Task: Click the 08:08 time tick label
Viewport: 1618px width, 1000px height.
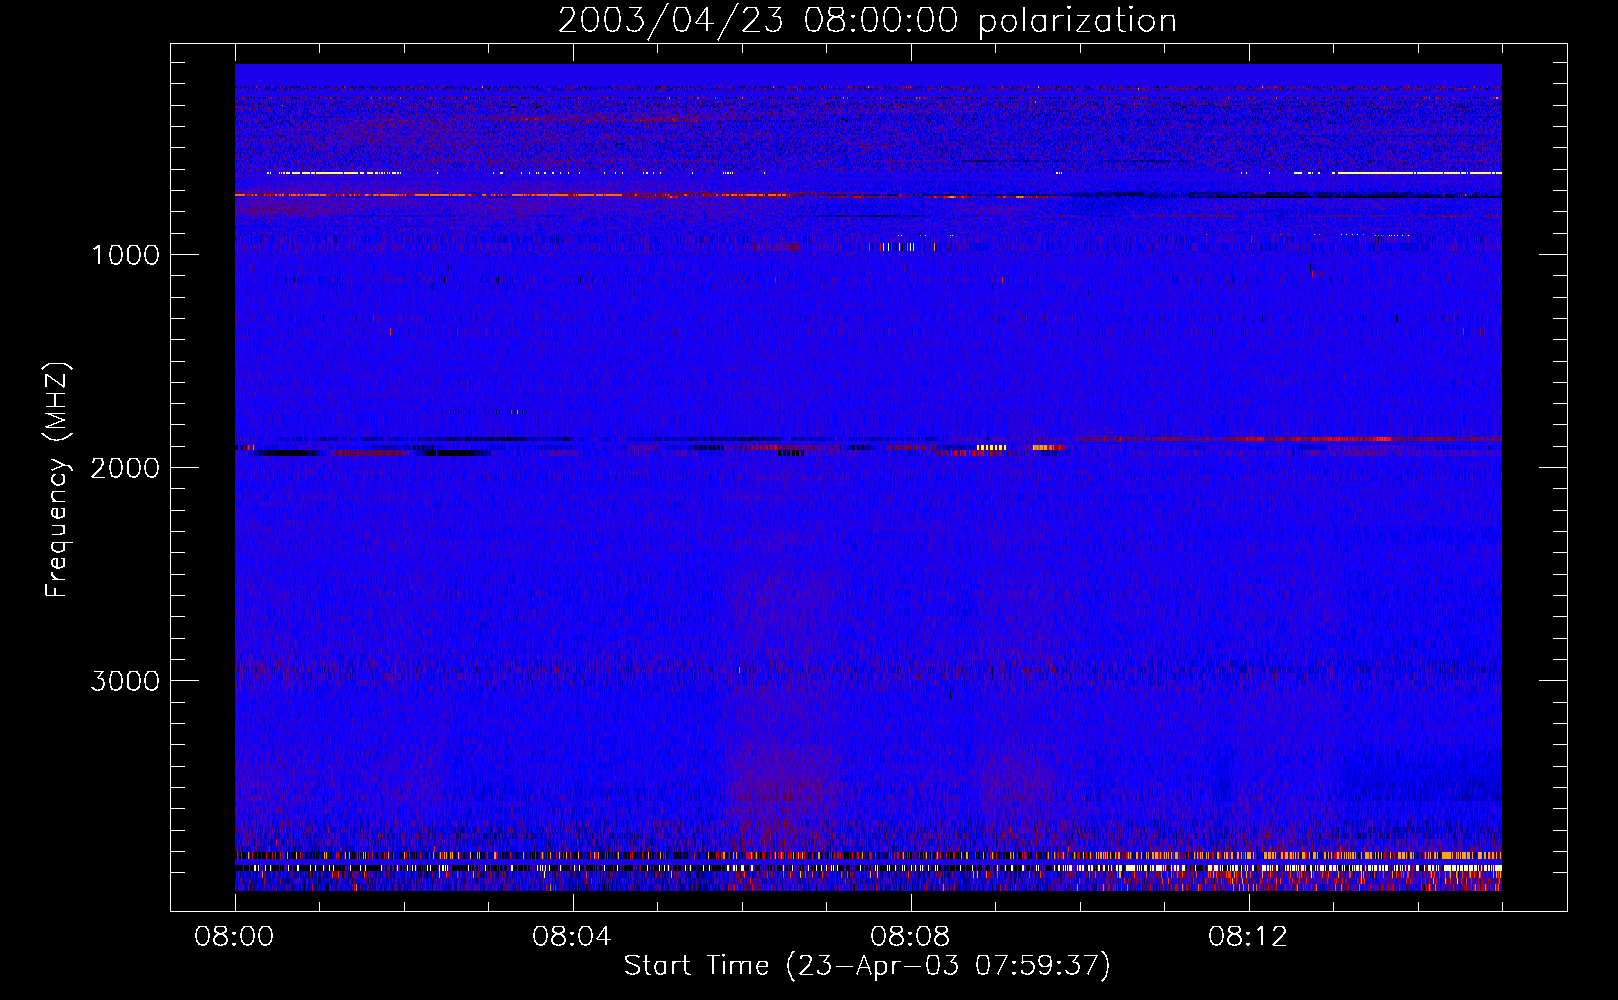Action: click(x=909, y=937)
